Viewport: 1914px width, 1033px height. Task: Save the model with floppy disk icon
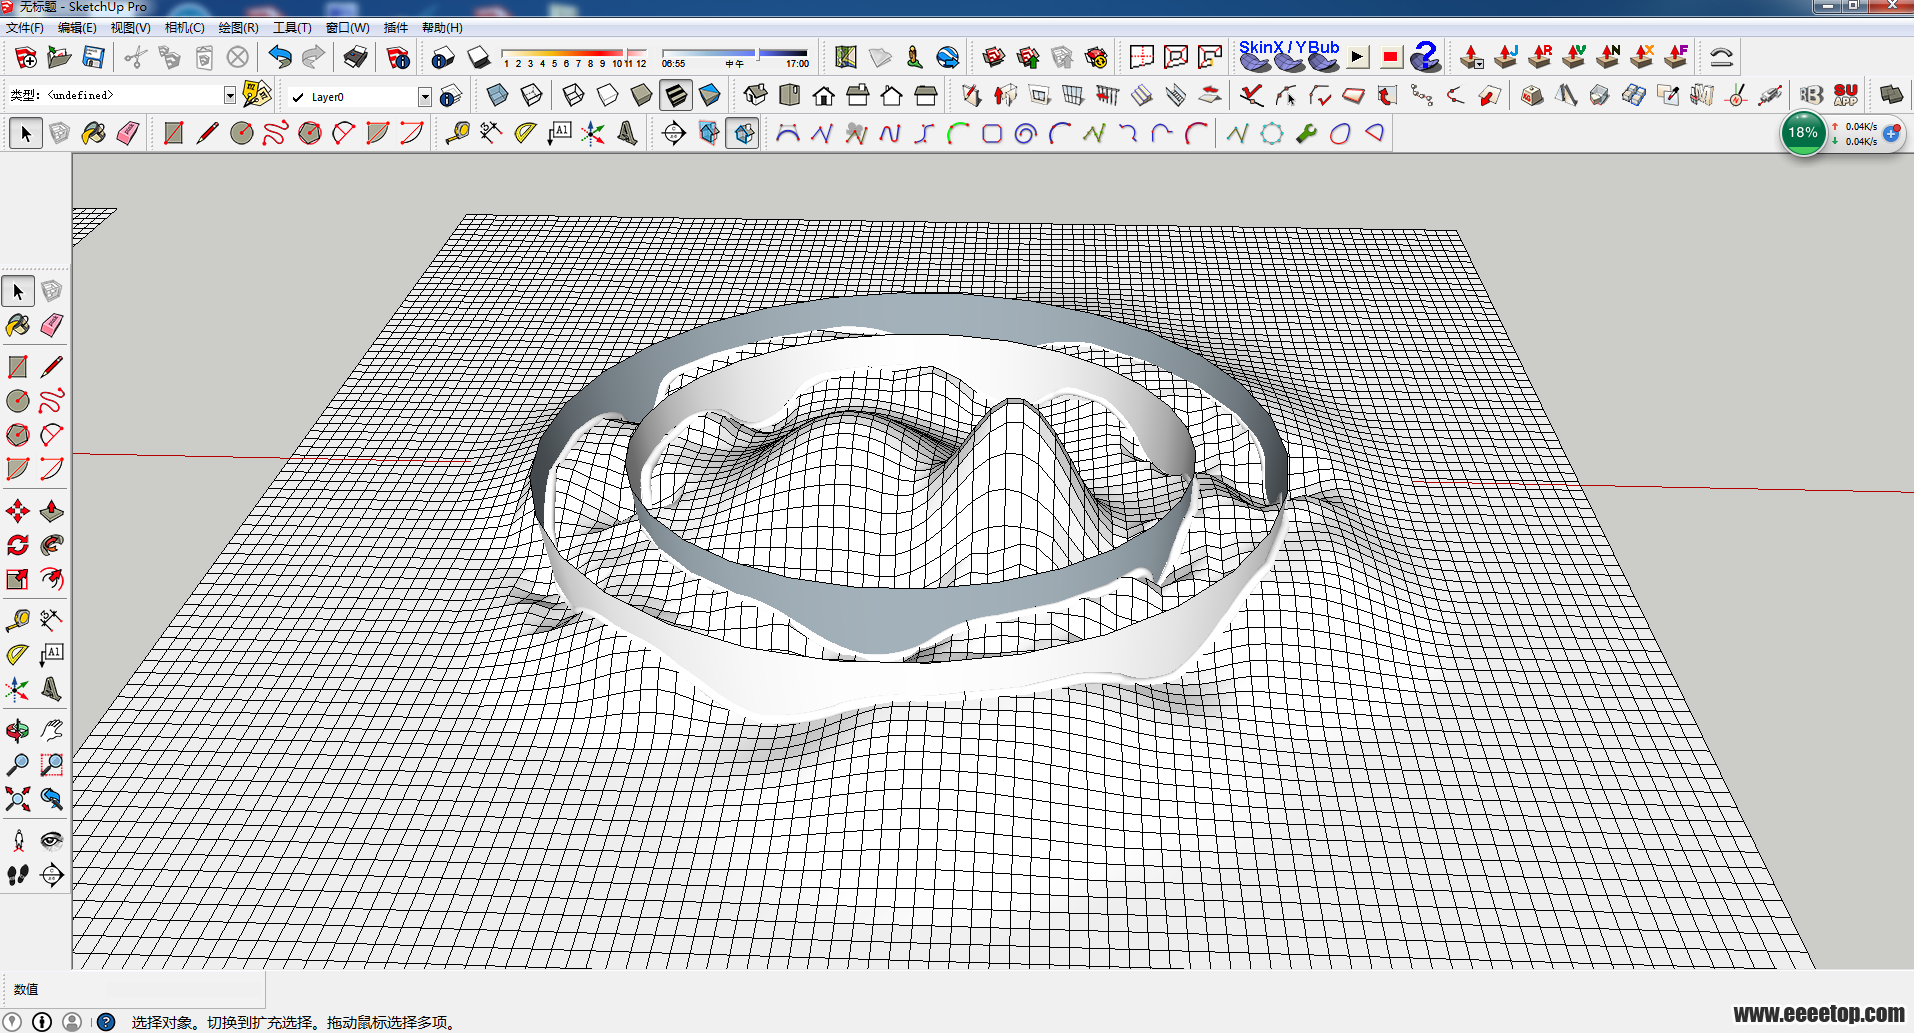(93, 58)
